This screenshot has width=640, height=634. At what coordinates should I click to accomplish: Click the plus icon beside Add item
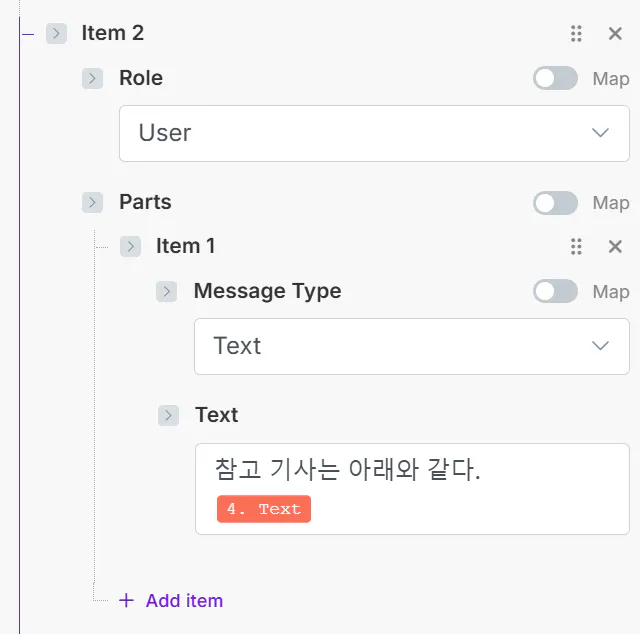click(126, 601)
